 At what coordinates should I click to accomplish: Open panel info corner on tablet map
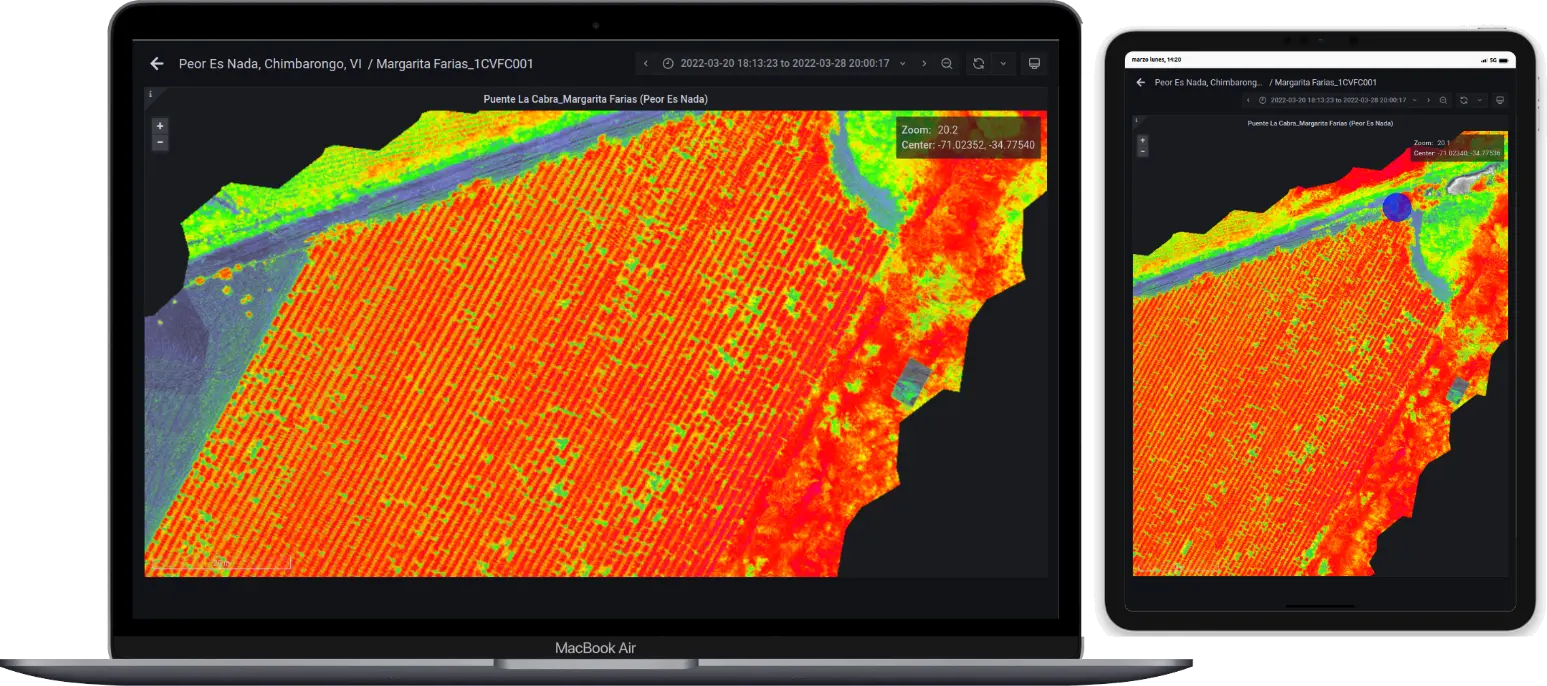1136,120
